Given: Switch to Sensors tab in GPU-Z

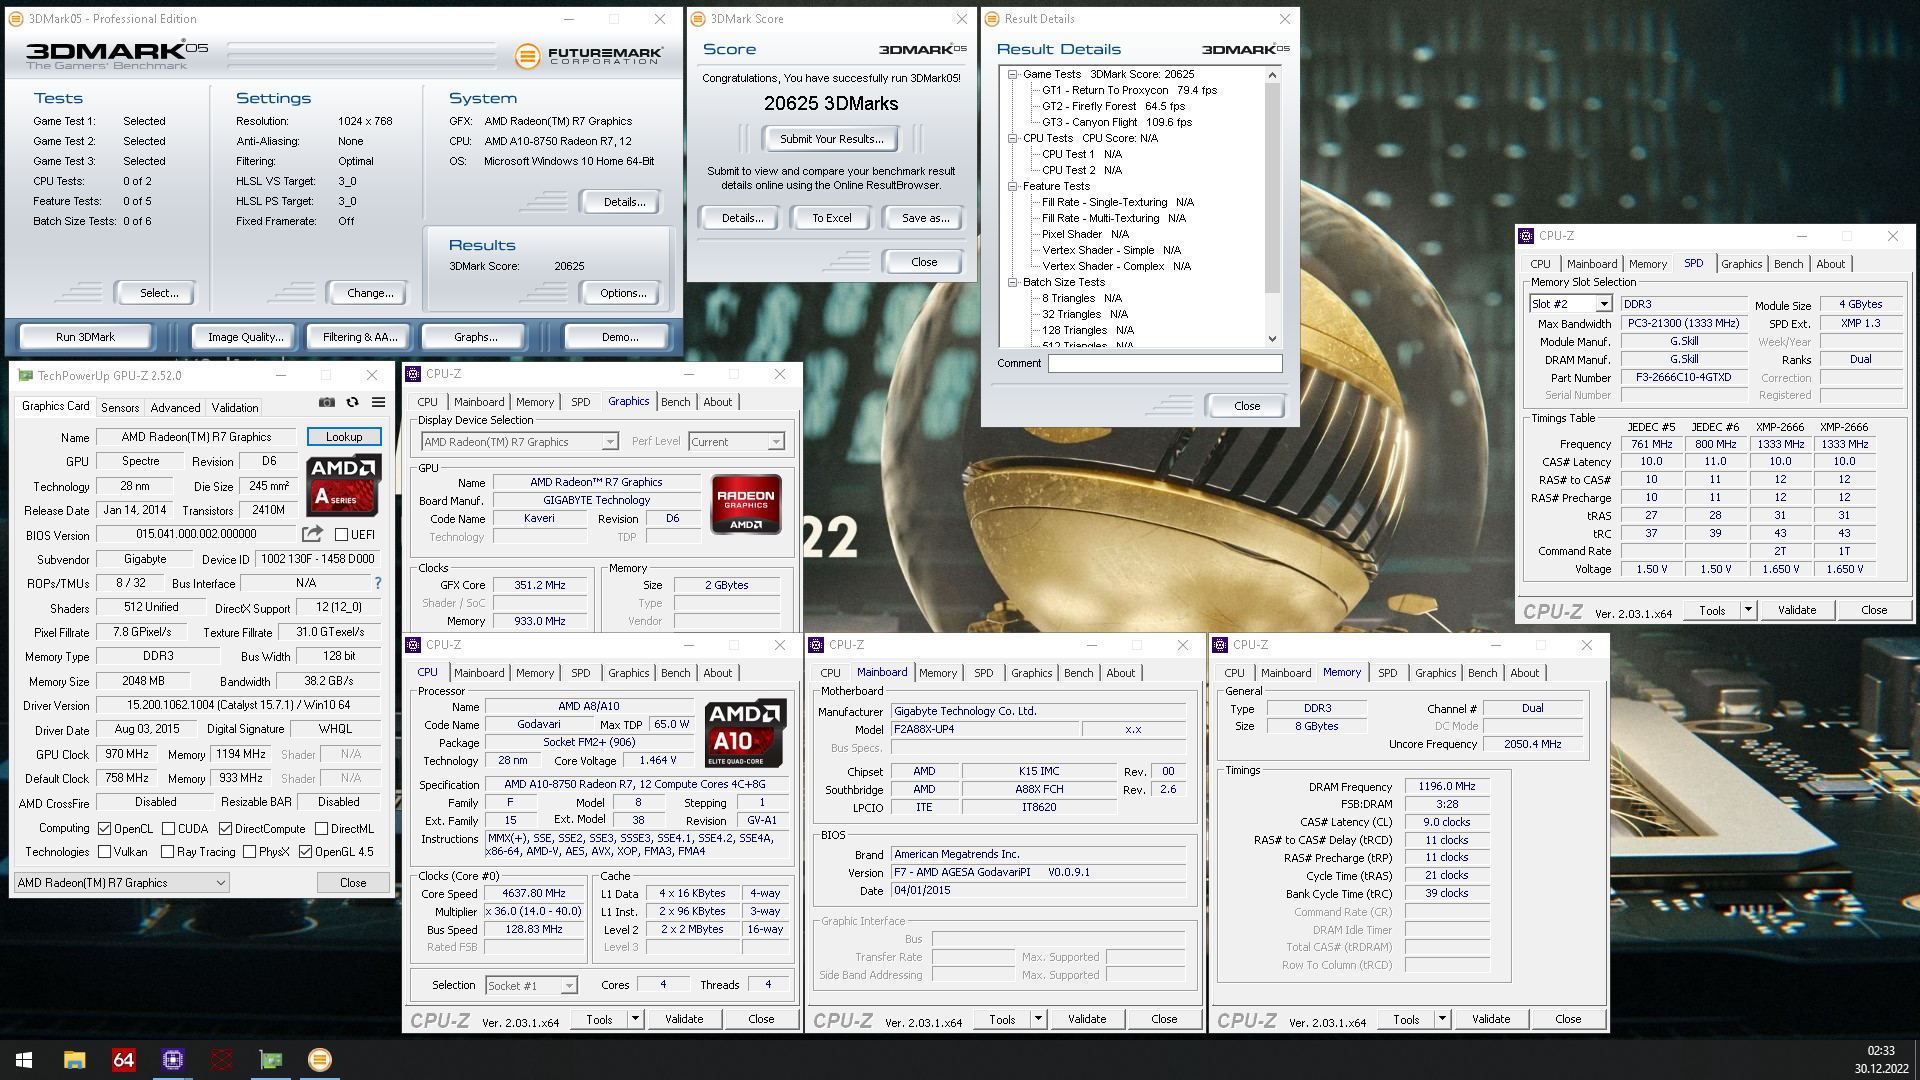Looking at the screenshot, I should point(120,408).
